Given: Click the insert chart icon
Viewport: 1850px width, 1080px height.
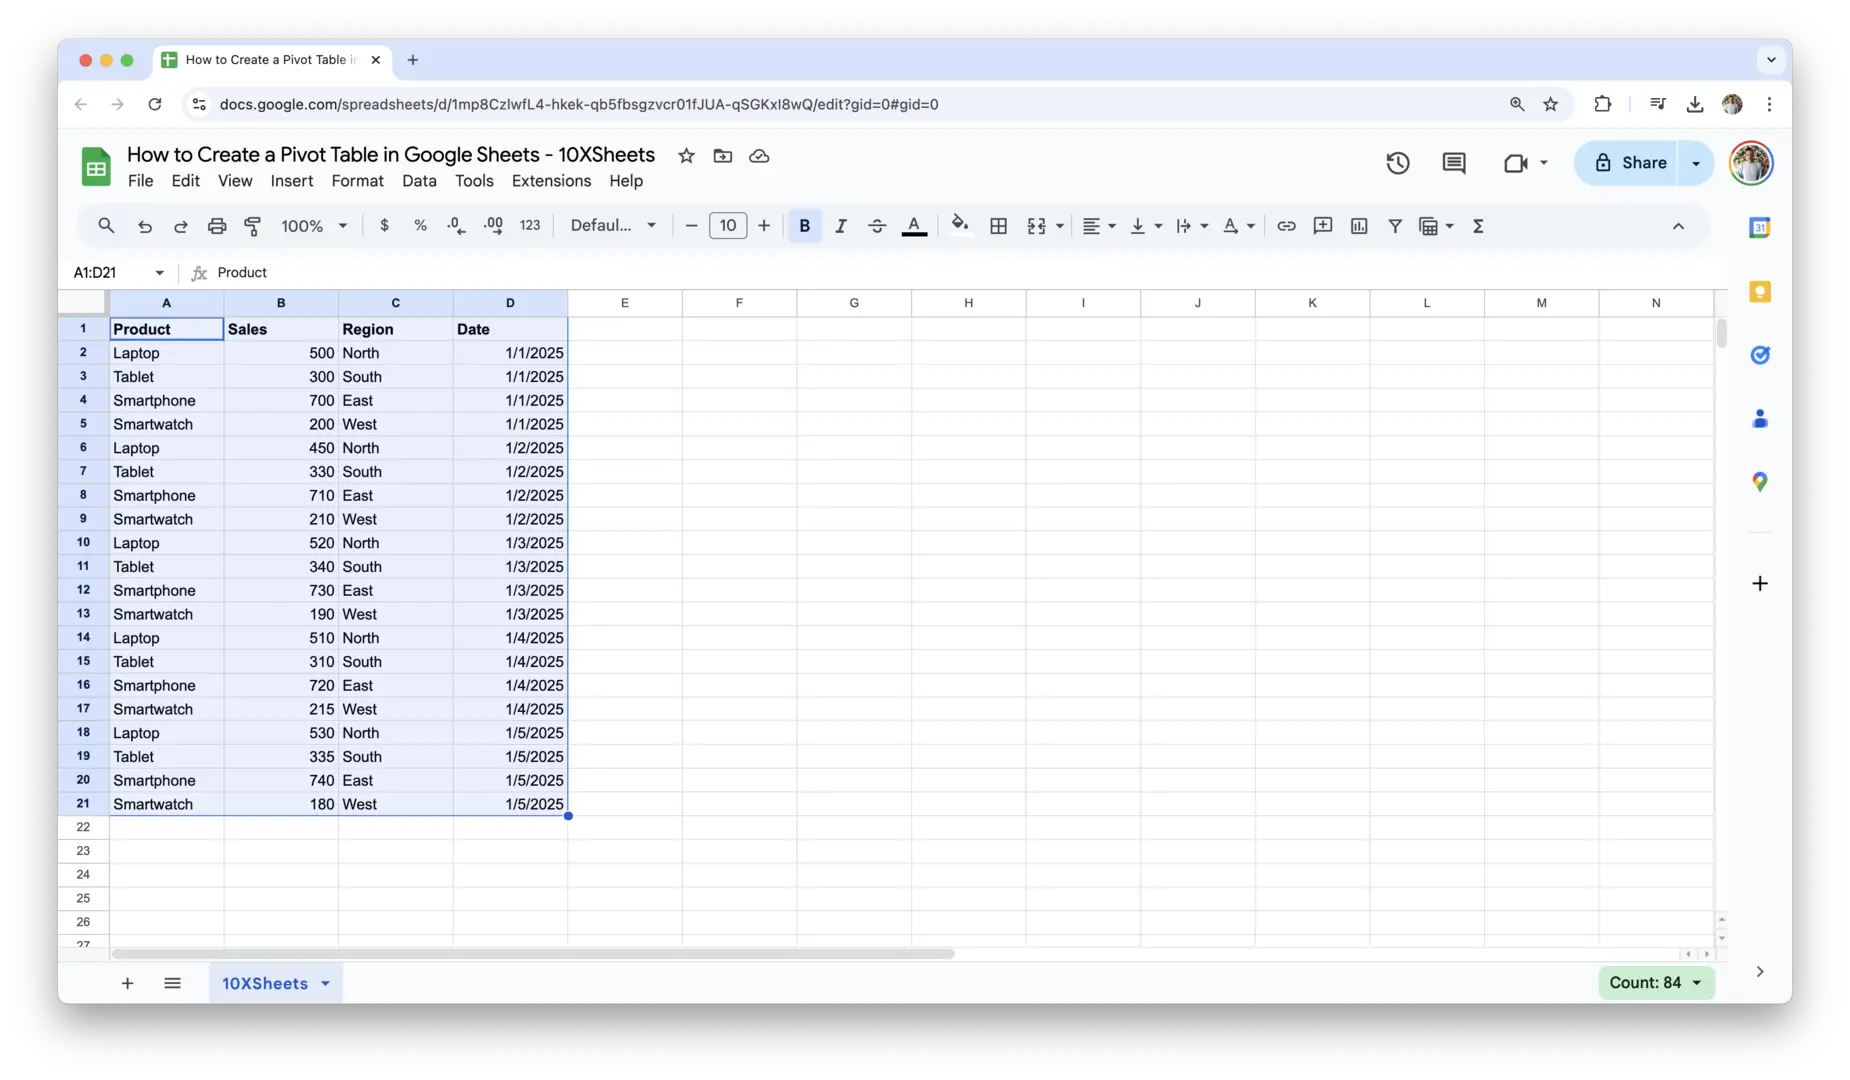Looking at the screenshot, I should coord(1358,226).
